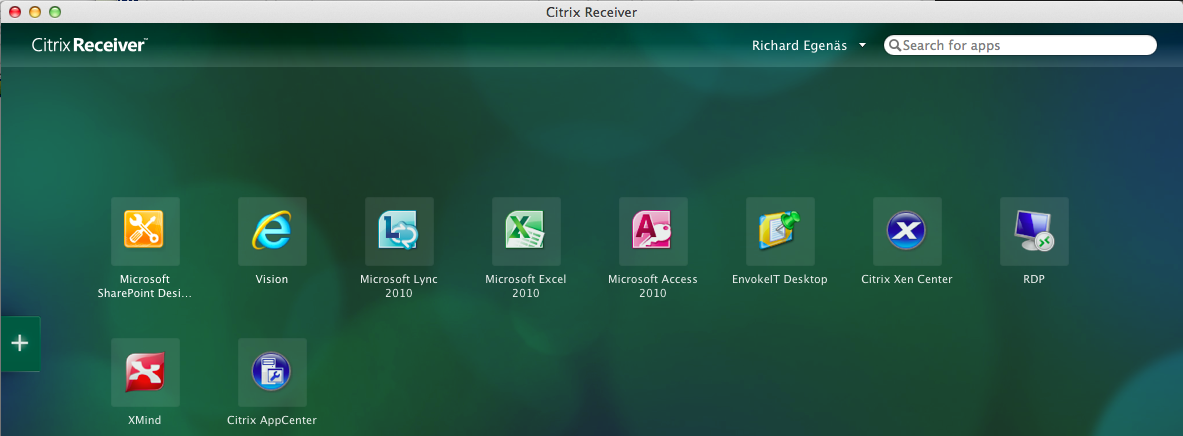Open Citrix Xen Center
Image resolution: width=1183 pixels, height=436 pixels.
click(907, 231)
